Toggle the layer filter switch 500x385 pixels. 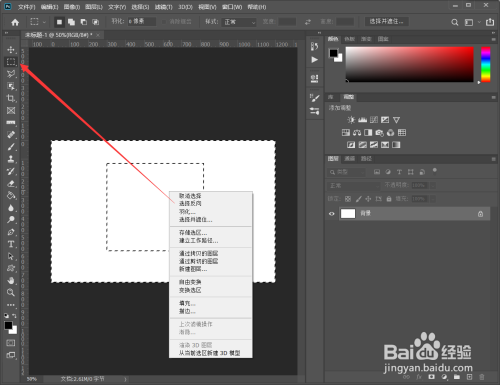pyautogui.click(x=434, y=171)
